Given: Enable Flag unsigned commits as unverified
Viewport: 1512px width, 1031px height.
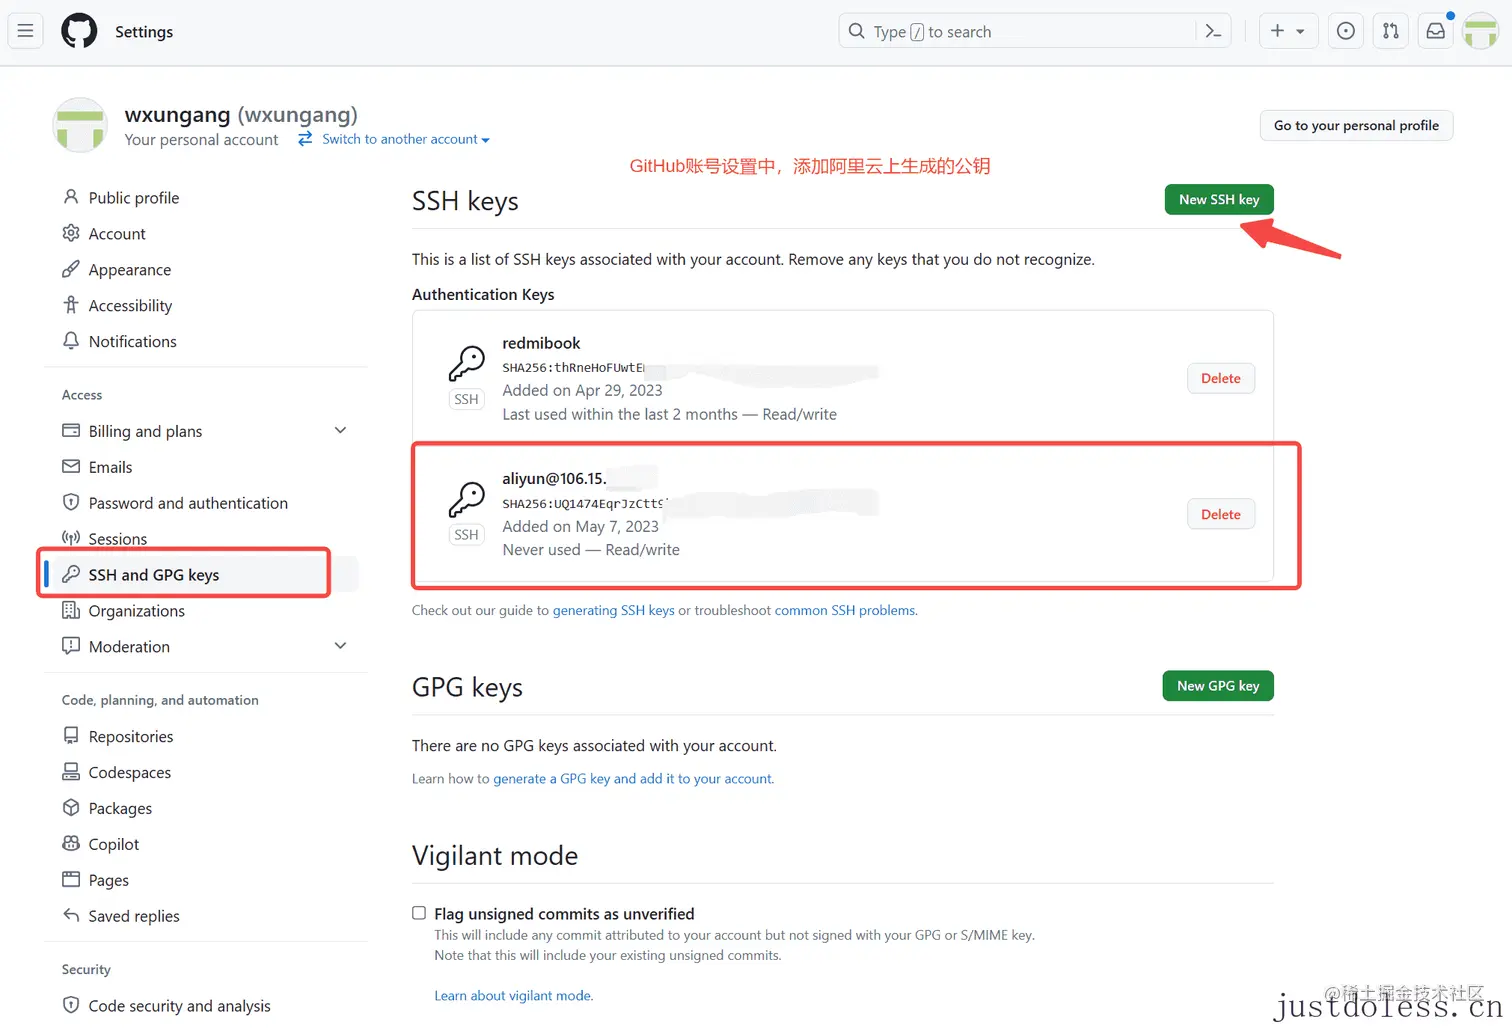Looking at the screenshot, I should click(419, 912).
